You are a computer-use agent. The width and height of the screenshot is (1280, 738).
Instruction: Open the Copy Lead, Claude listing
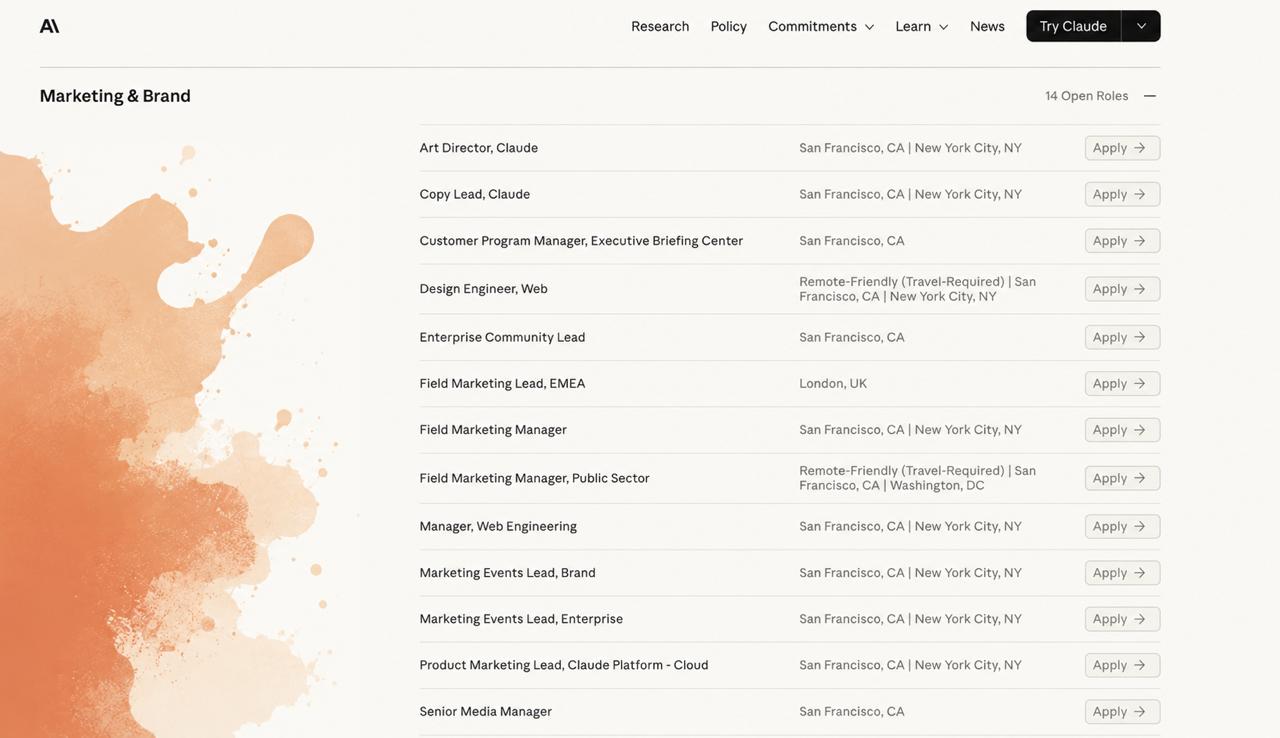point(475,194)
